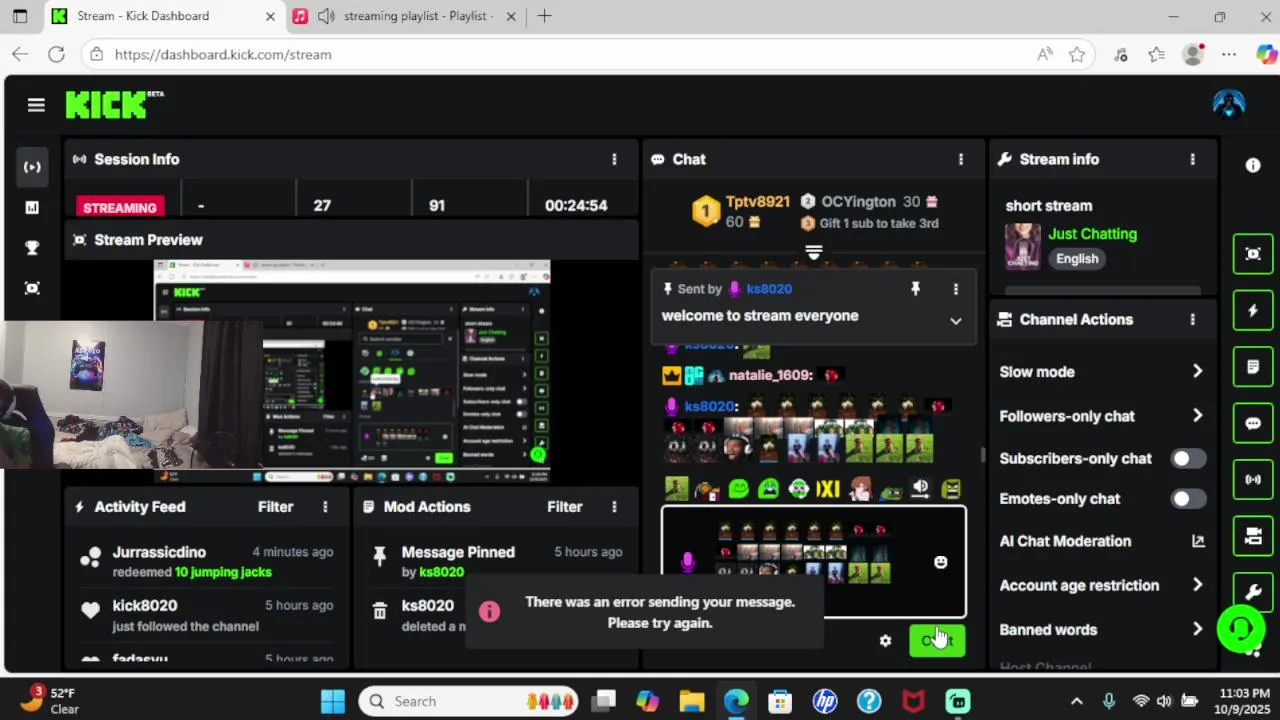Open the Windows Start button
The width and height of the screenshot is (1280, 720).
click(333, 701)
